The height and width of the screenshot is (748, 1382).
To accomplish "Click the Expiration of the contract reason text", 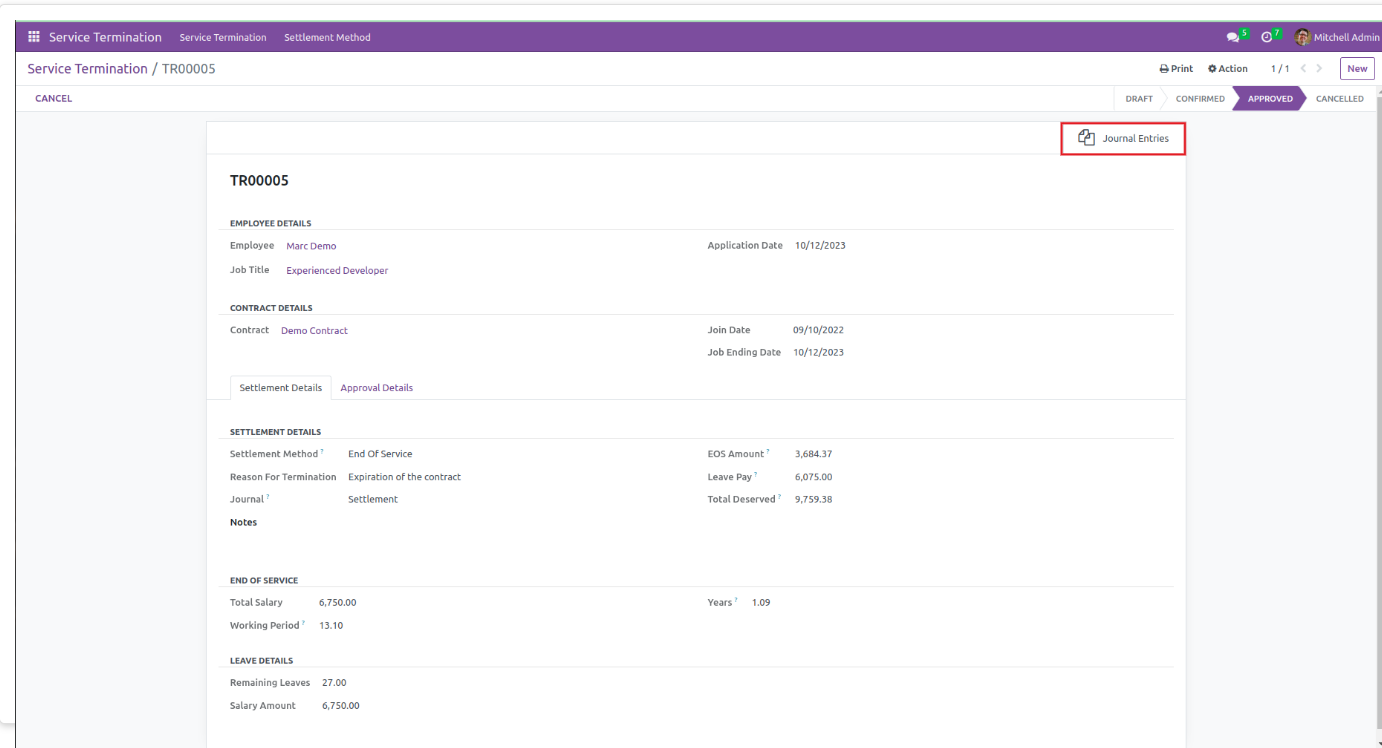I will [404, 477].
